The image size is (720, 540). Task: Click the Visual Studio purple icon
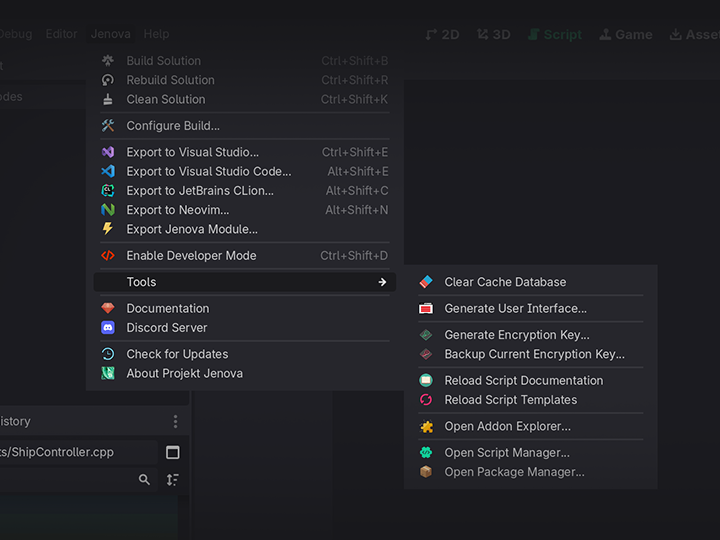tap(108, 152)
